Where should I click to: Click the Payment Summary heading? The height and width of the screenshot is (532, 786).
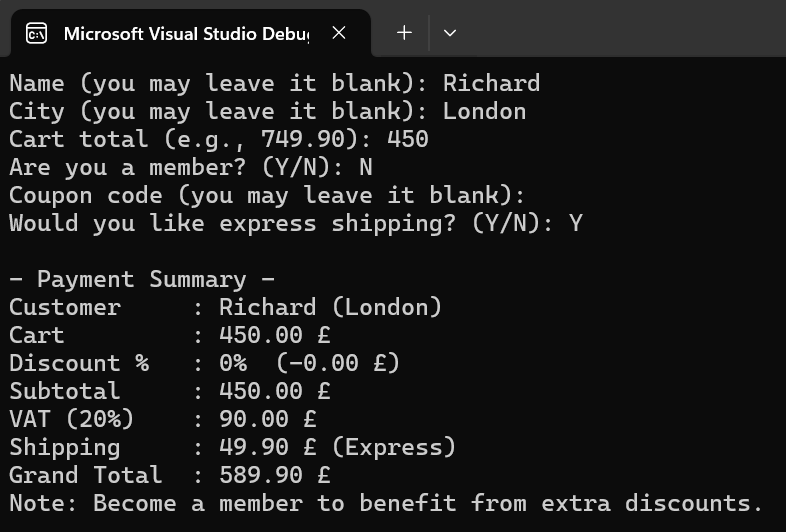tap(142, 279)
